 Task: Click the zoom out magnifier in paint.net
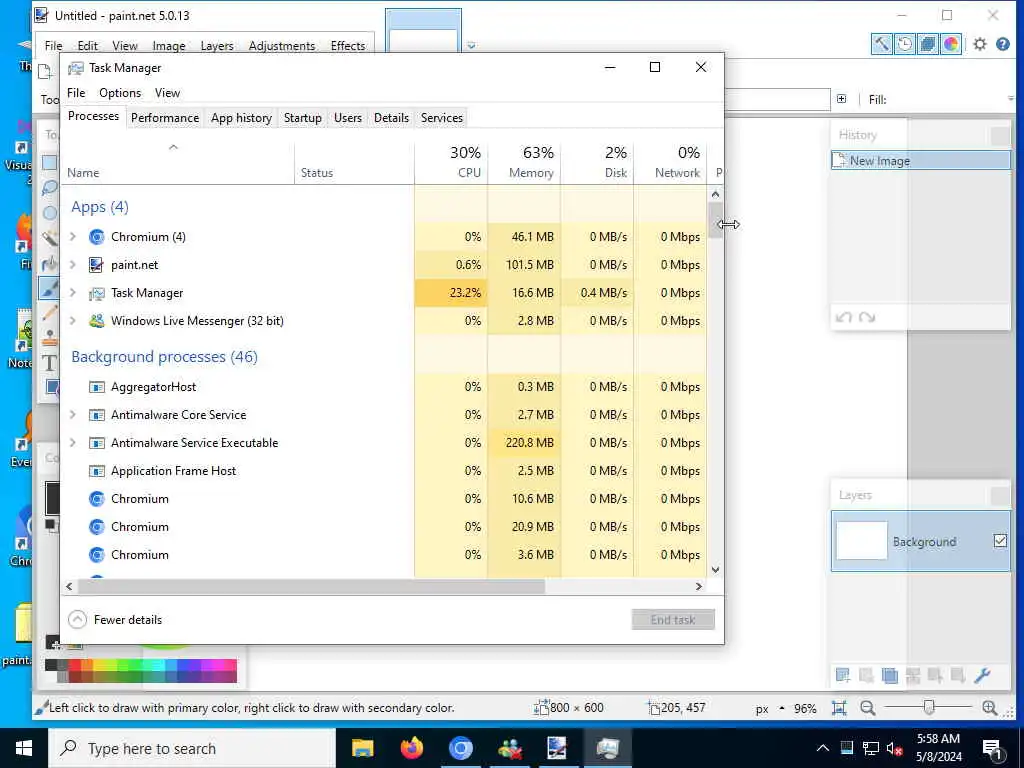tap(867, 708)
